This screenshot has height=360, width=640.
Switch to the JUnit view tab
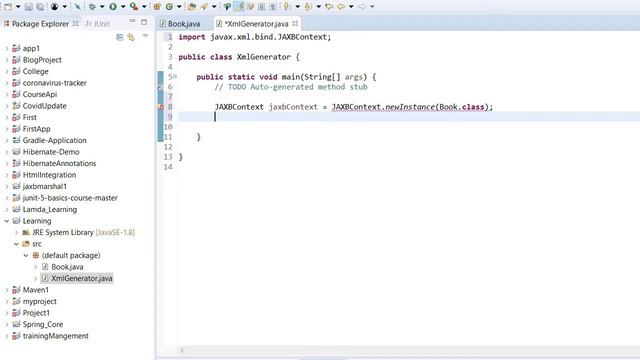point(97,24)
